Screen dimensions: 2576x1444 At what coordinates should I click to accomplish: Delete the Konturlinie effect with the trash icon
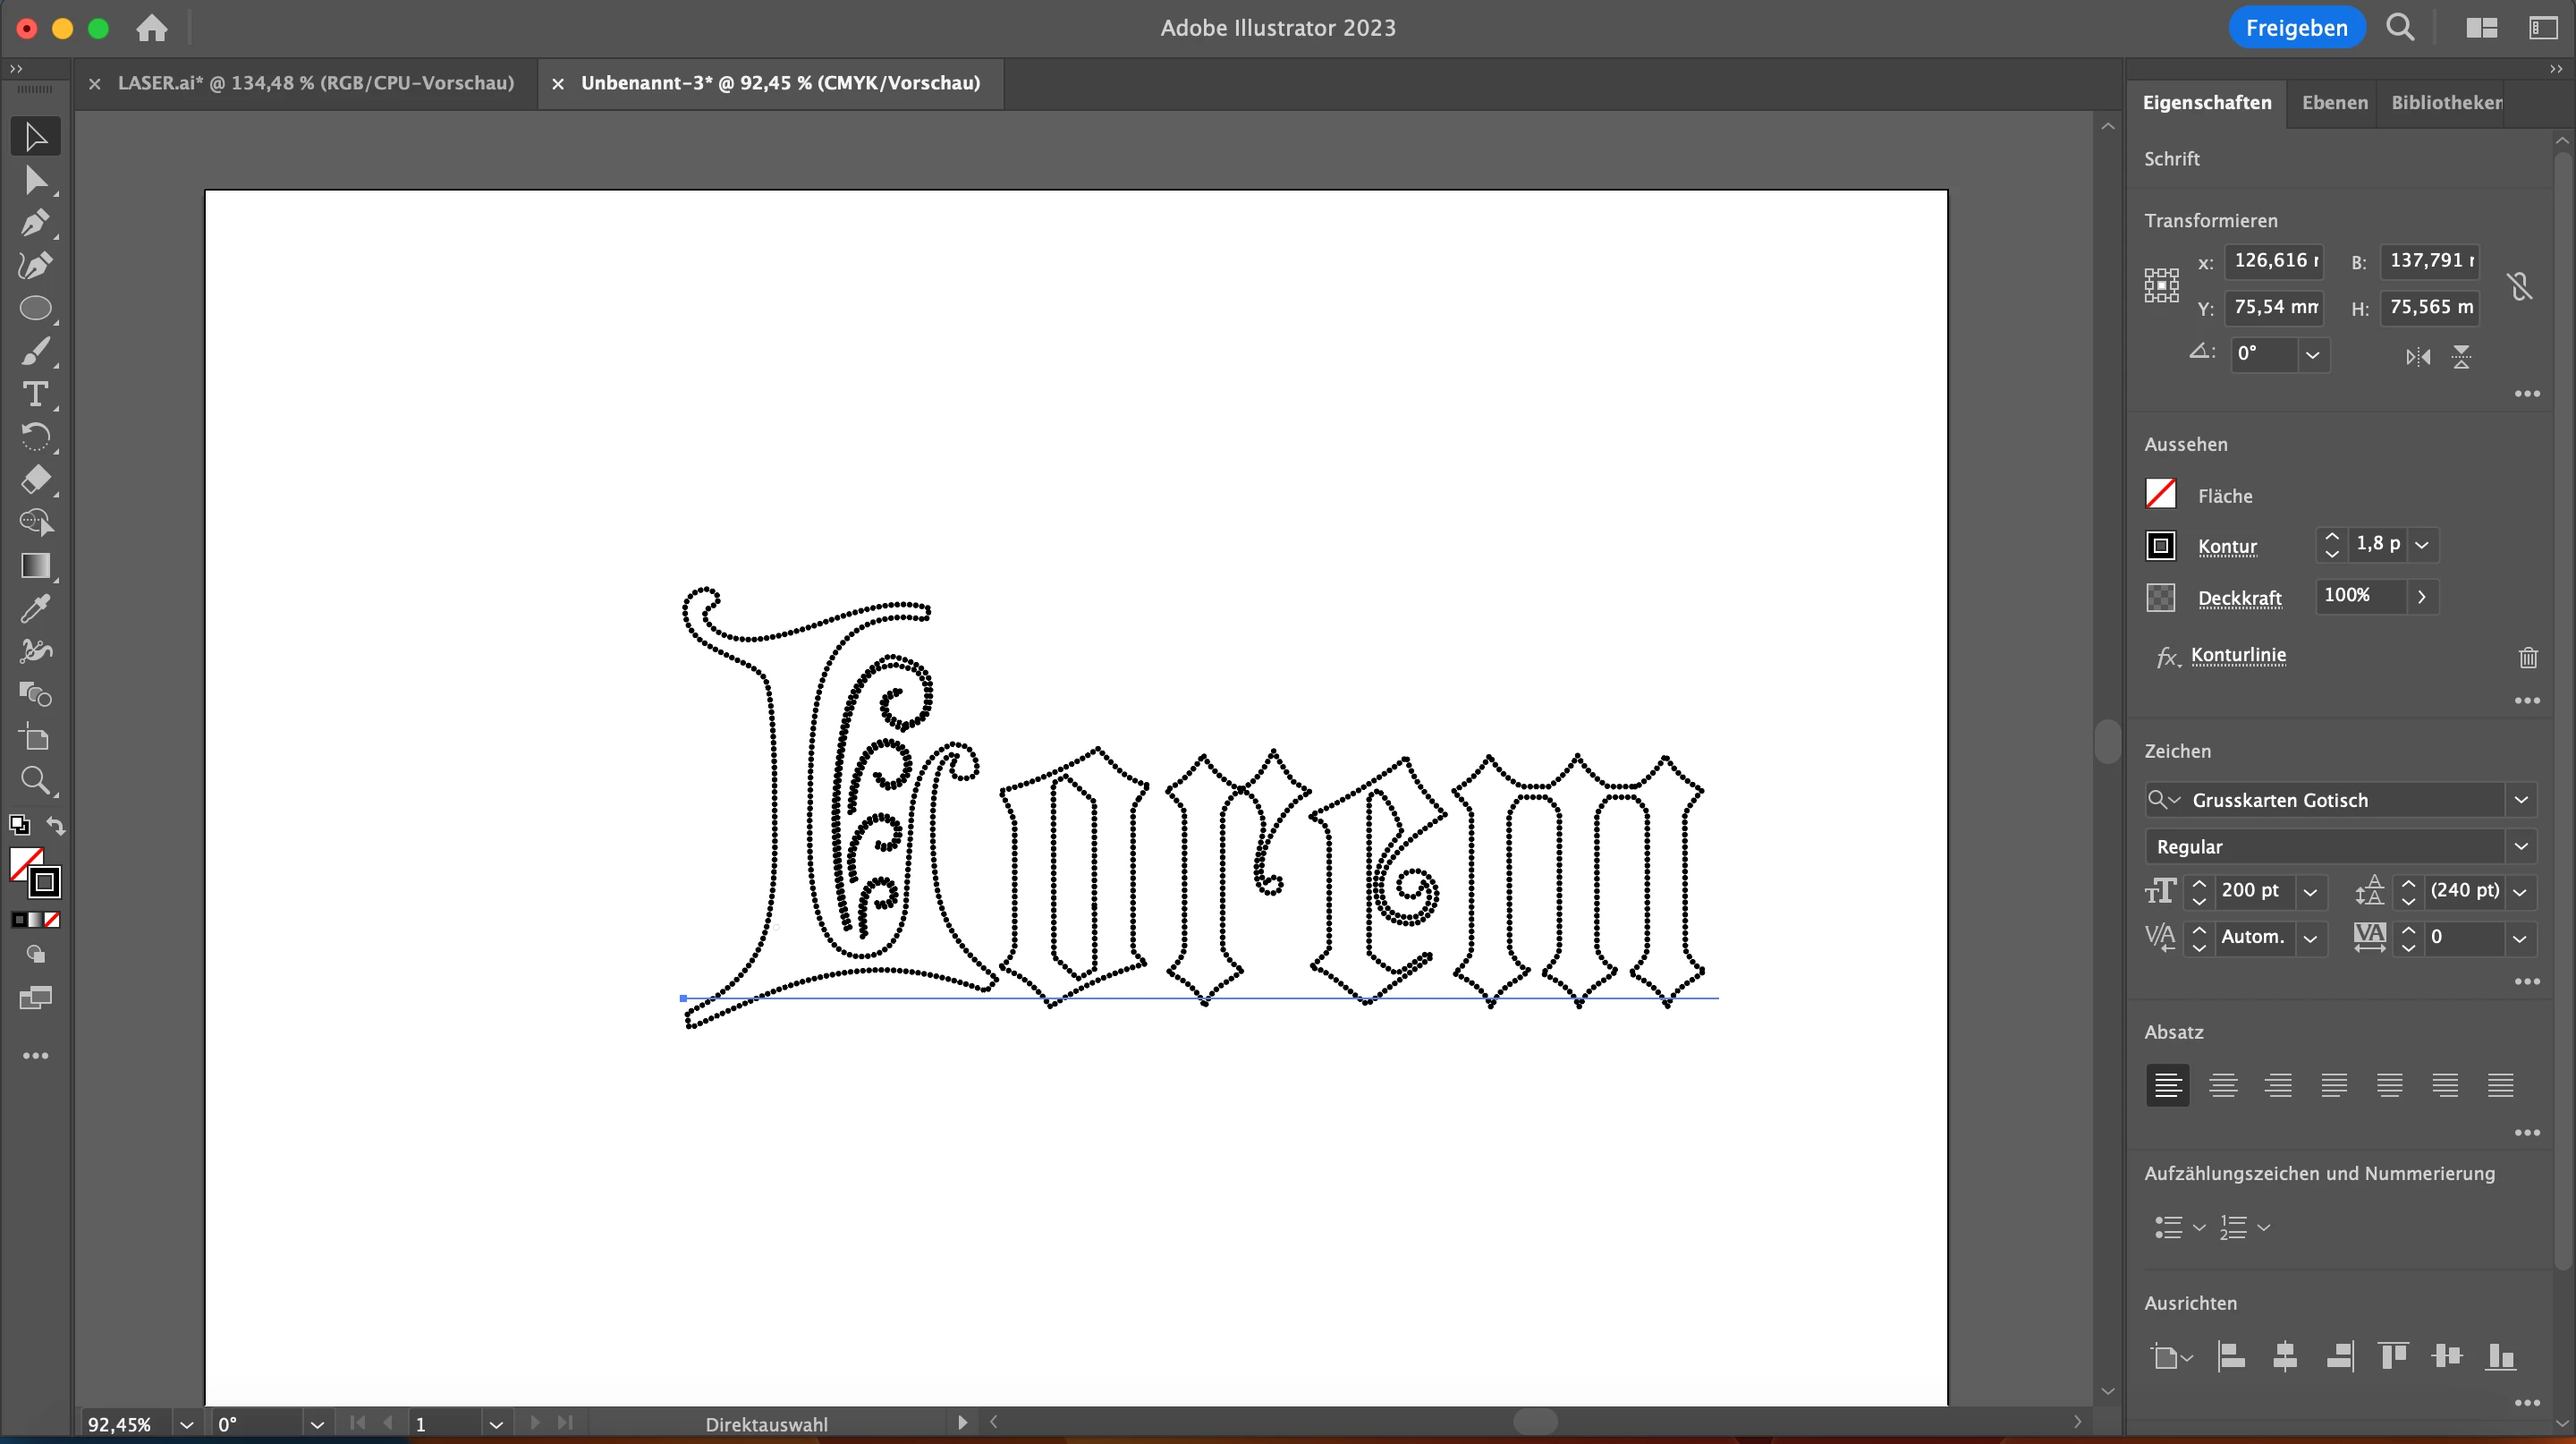click(x=2528, y=657)
